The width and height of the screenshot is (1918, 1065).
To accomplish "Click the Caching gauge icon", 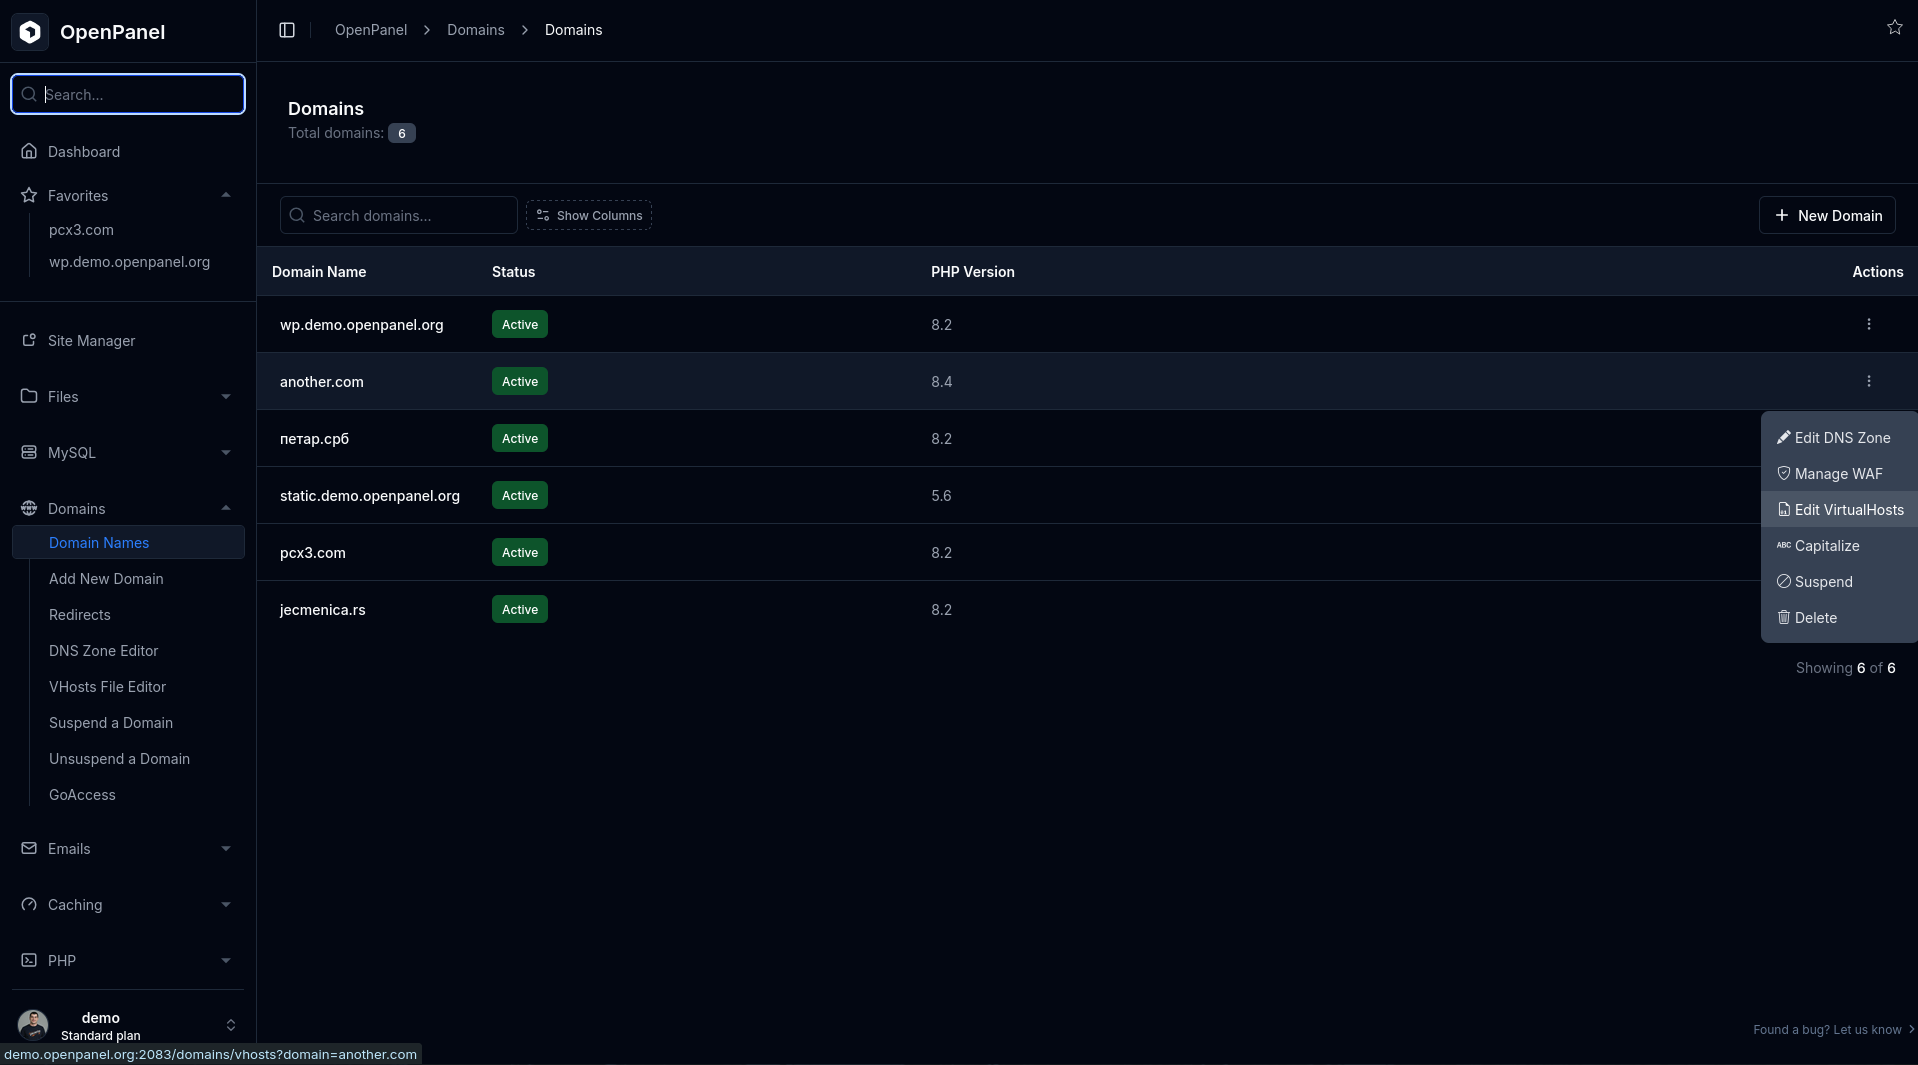I will [x=29, y=904].
